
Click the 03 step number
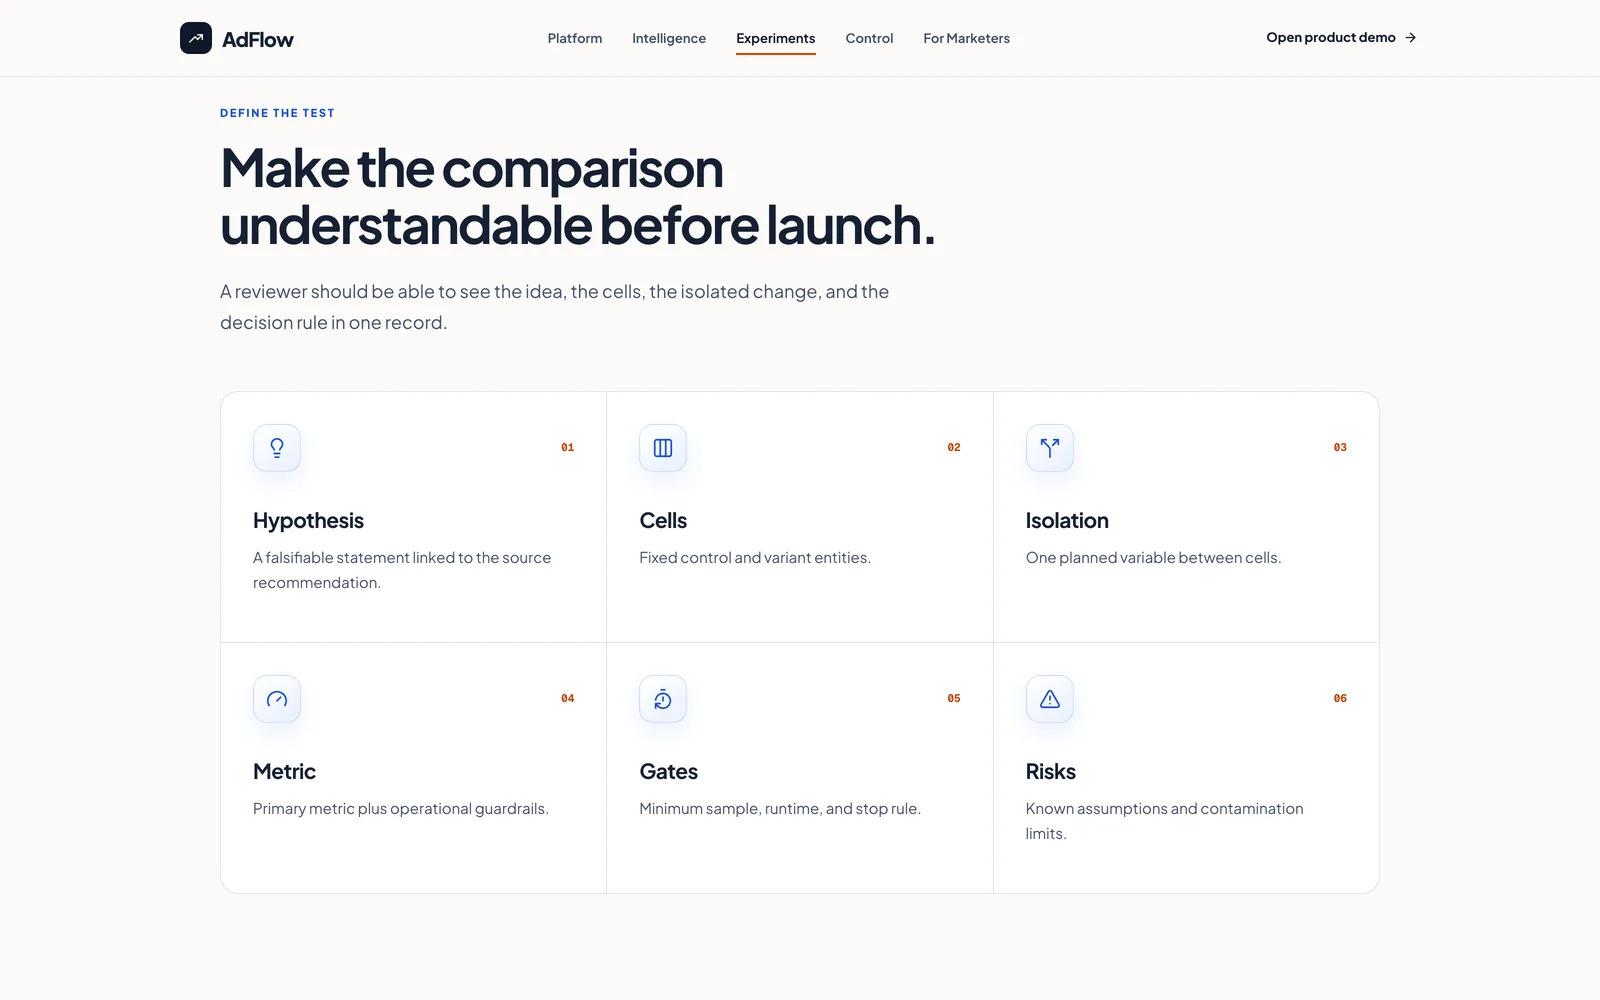[1340, 448]
